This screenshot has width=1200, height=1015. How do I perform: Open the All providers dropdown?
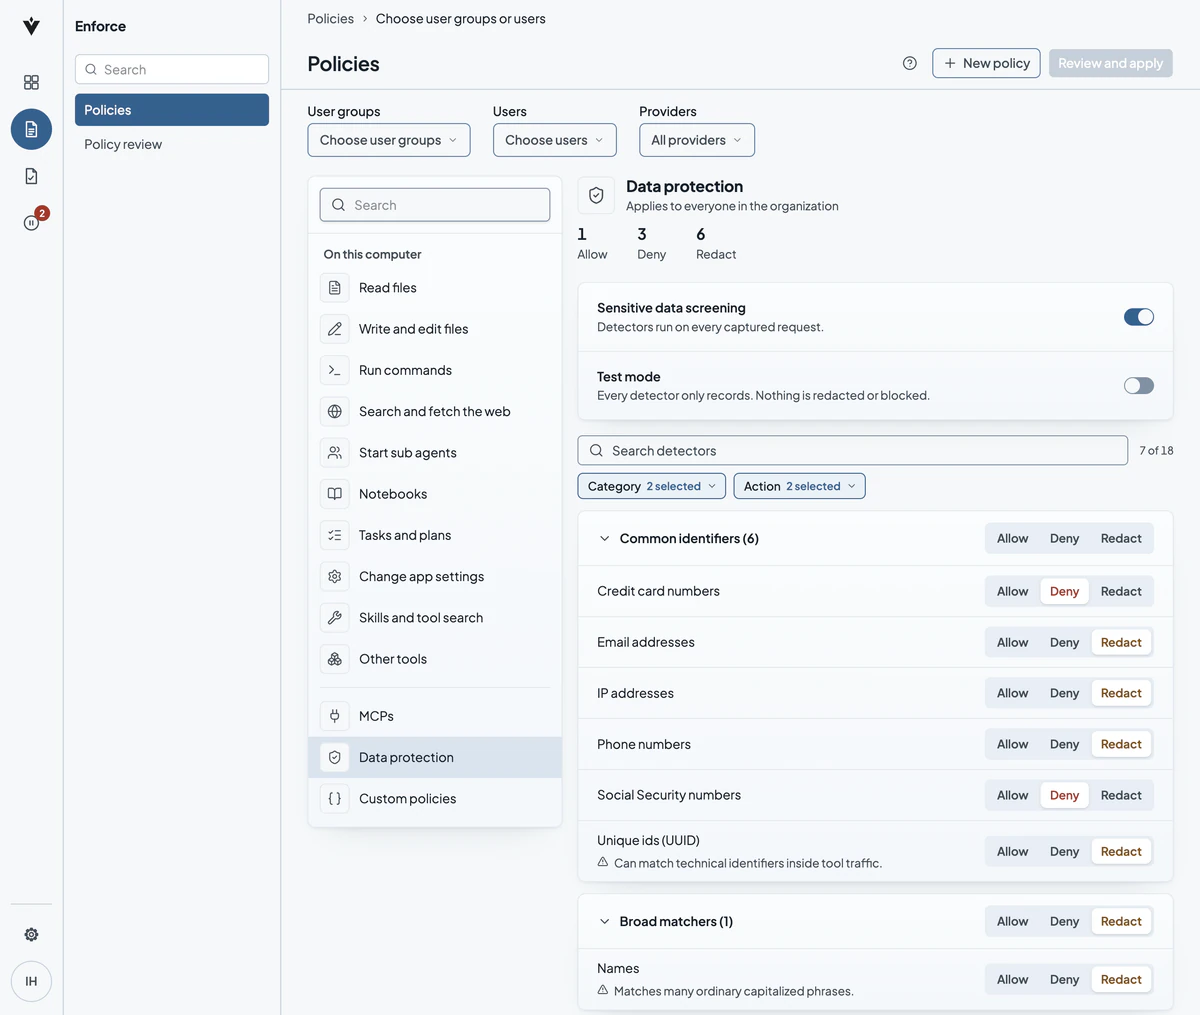[696, 140]
